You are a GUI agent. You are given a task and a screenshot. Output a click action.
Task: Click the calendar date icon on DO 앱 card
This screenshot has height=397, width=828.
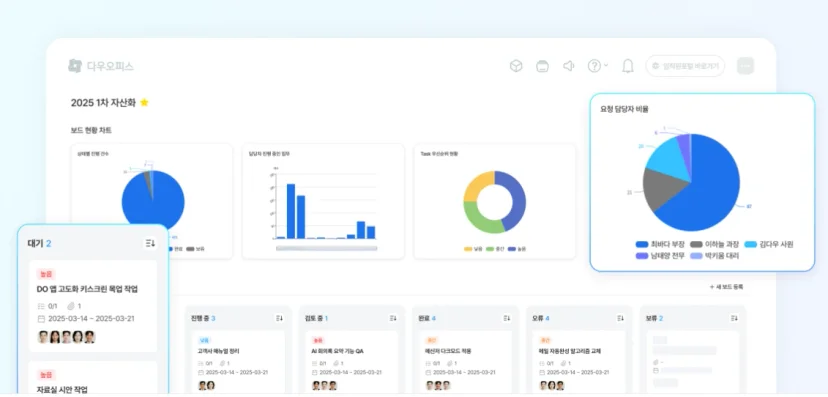[41, 319]
